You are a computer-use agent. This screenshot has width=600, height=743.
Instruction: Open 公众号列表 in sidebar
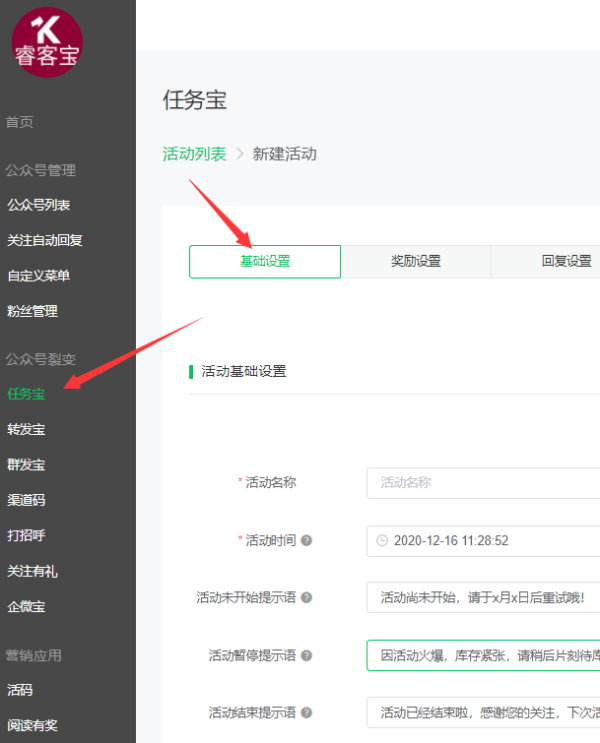[x=38, y=205]
